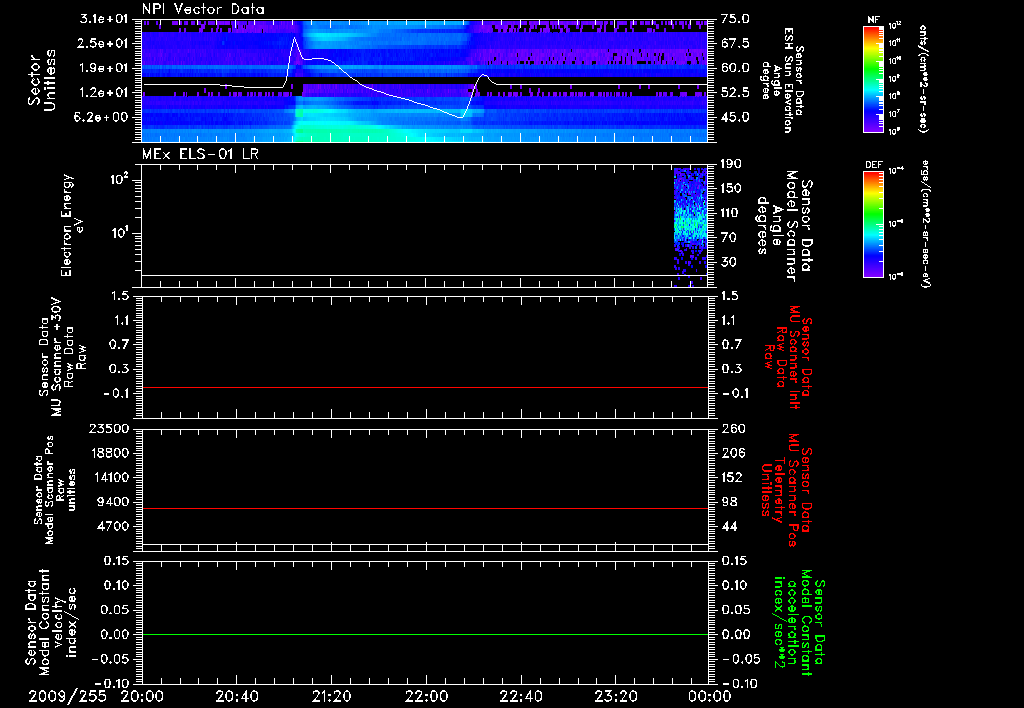Viewport: 1024px width, 708px height.
Task: Click the green Model Constant acceleration label
Action: coord(799,622)
